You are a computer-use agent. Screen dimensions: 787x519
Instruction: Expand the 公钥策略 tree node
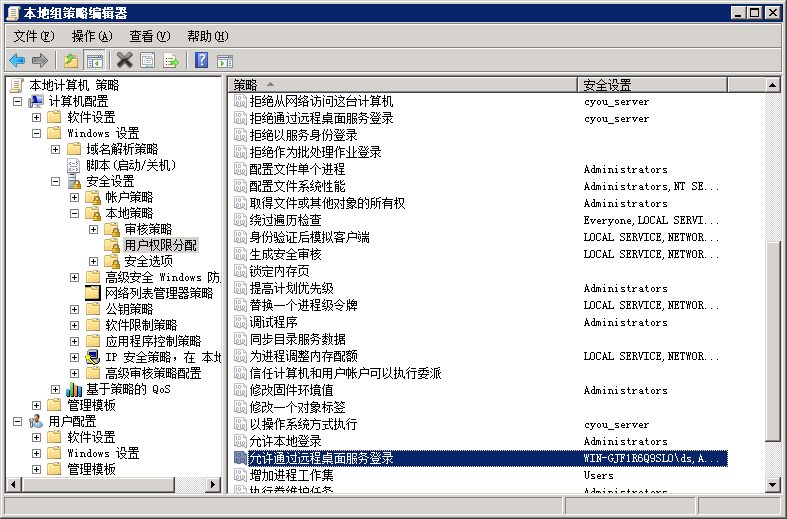pyautogui.click(x=75, y=309)
